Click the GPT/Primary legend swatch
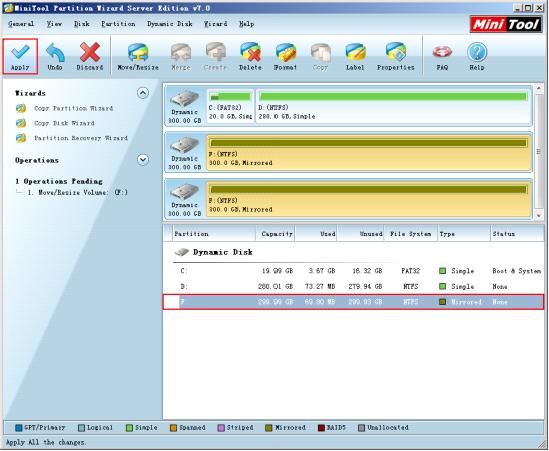The height and width of the screenshot is (451, 549). pyautogui.click(x=19, y=428)
